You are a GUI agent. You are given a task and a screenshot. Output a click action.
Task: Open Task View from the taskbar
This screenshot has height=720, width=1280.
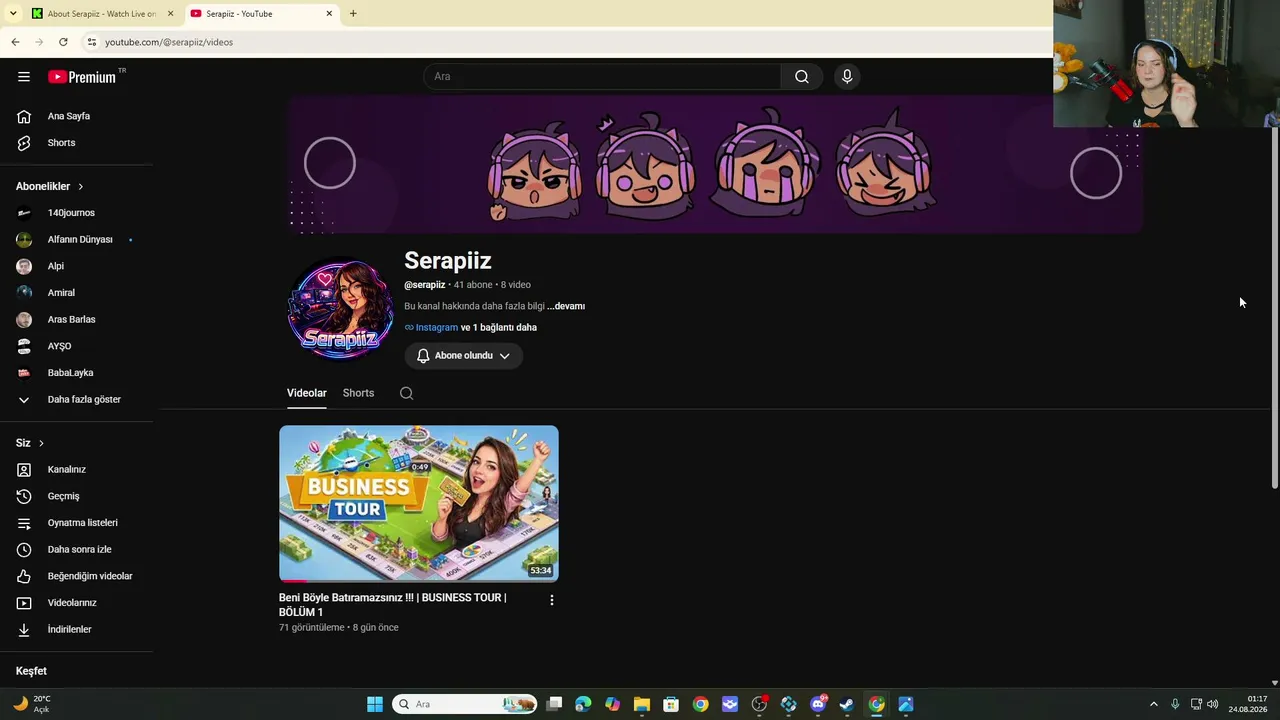point(554,704)
